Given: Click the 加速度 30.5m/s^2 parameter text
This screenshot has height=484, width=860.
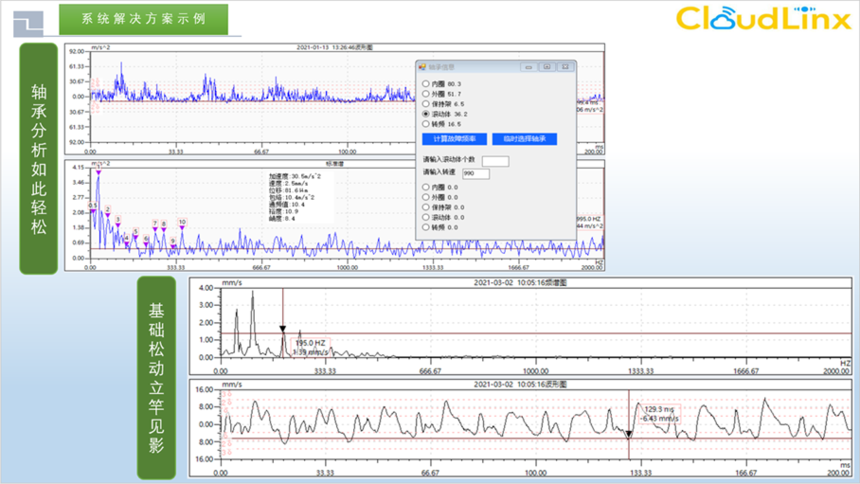Looking at the screenshot, I should coord(295,176).
